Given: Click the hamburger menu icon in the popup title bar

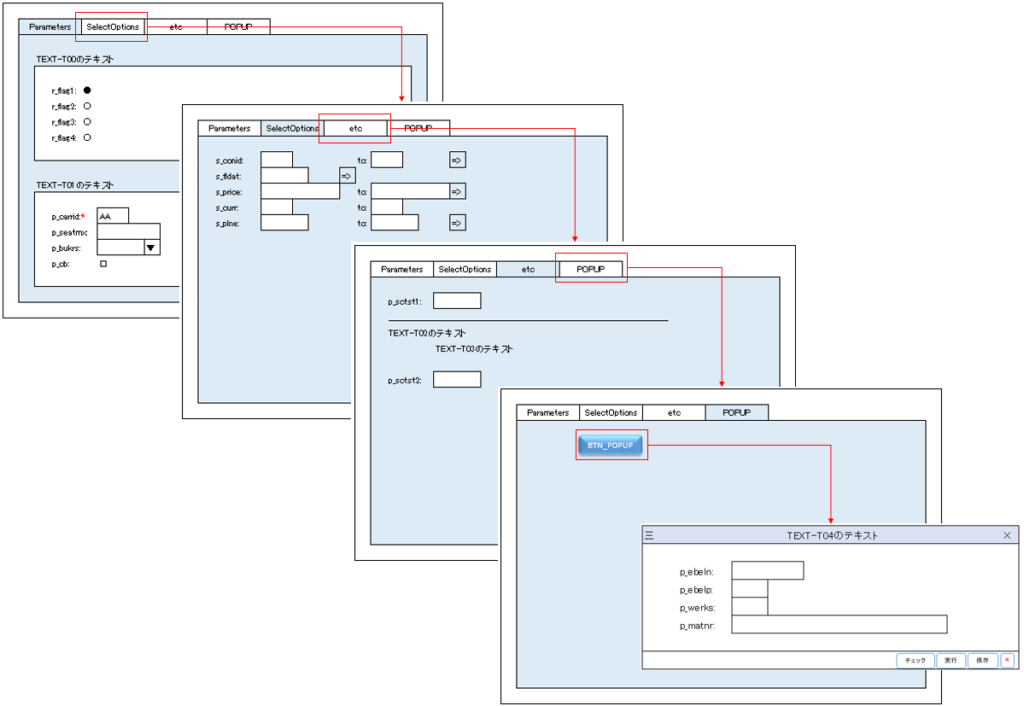Looking at the screenshot, I should (649, 536).
